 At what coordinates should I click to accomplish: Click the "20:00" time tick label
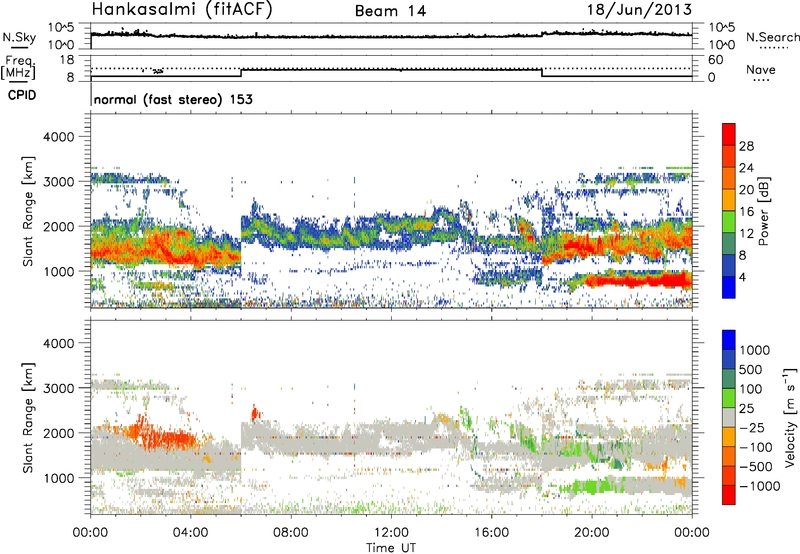[x=592, y=533]
